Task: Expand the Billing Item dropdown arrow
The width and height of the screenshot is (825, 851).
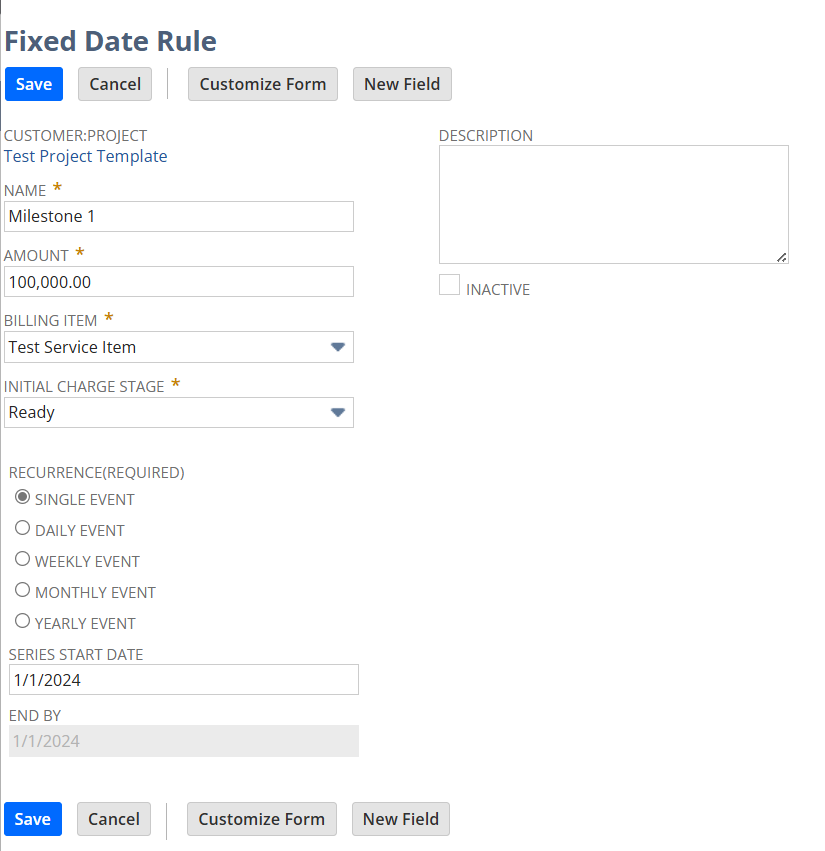Action: [338, 347]
